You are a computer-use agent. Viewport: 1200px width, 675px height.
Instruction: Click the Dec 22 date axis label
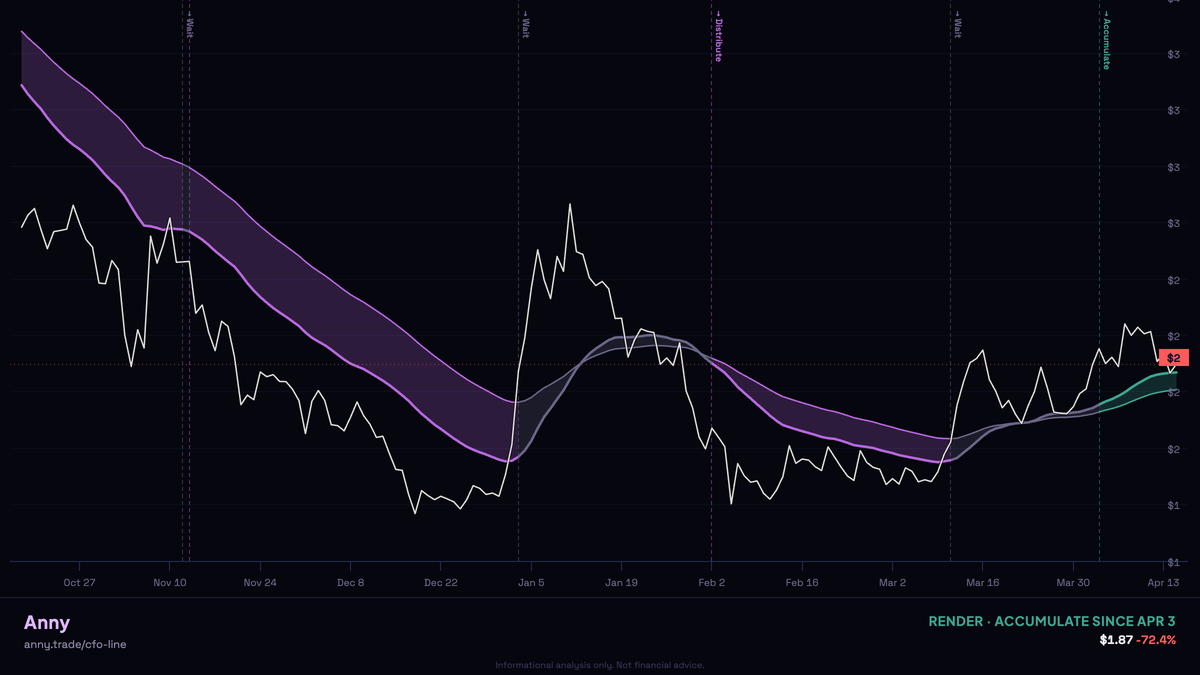click(440, 582)
